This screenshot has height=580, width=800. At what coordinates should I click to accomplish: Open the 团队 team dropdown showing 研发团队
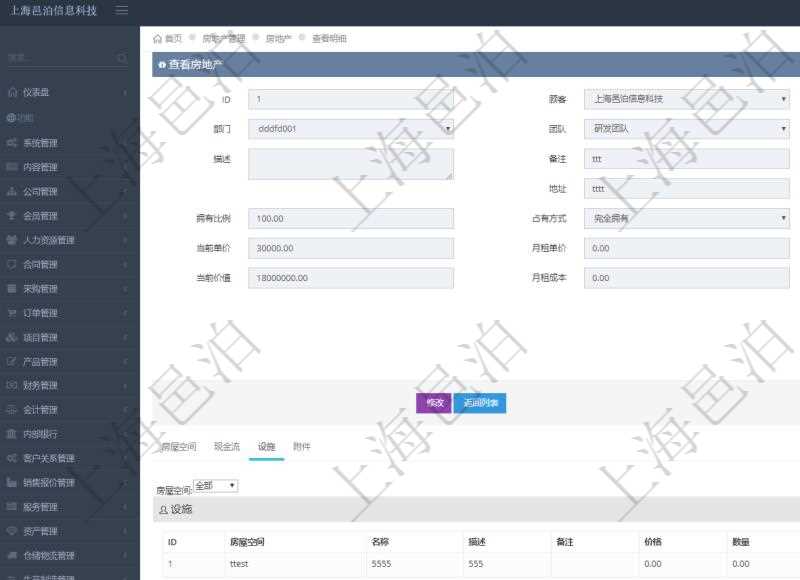tap(685, 128)
